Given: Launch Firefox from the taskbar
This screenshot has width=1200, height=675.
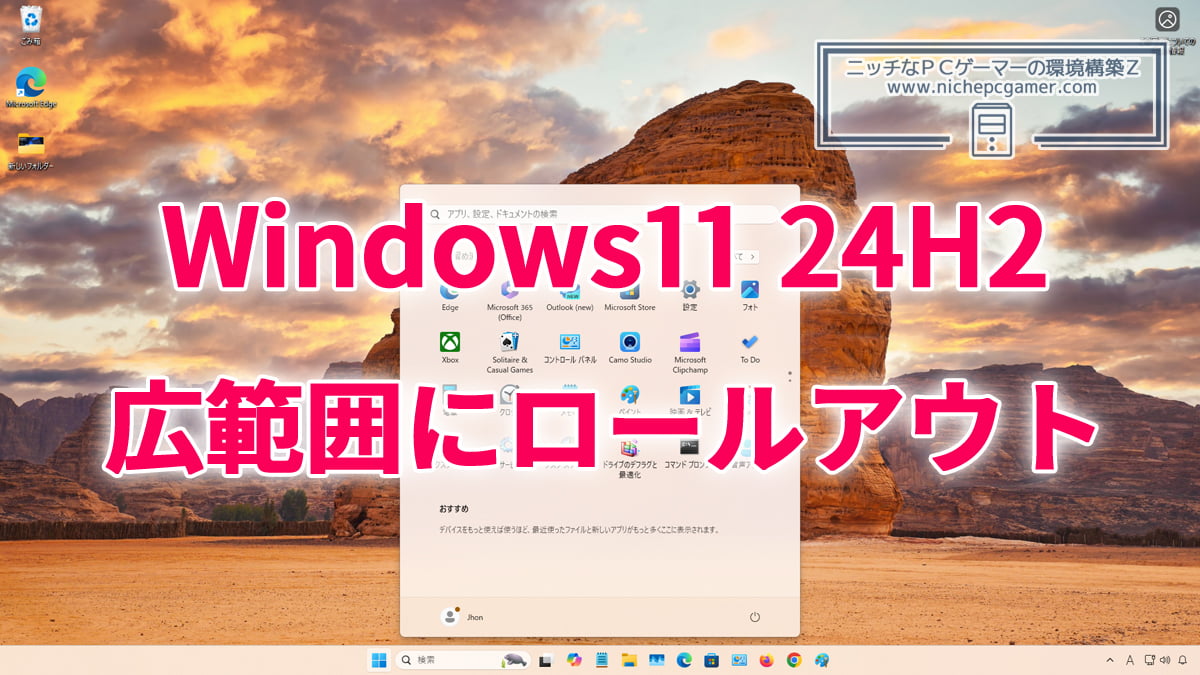Looking at the screenshot, I should tap(767, 660).
